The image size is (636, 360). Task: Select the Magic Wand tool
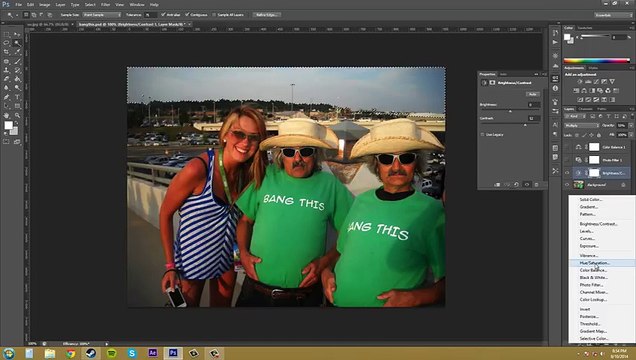(x=17, y=43)
